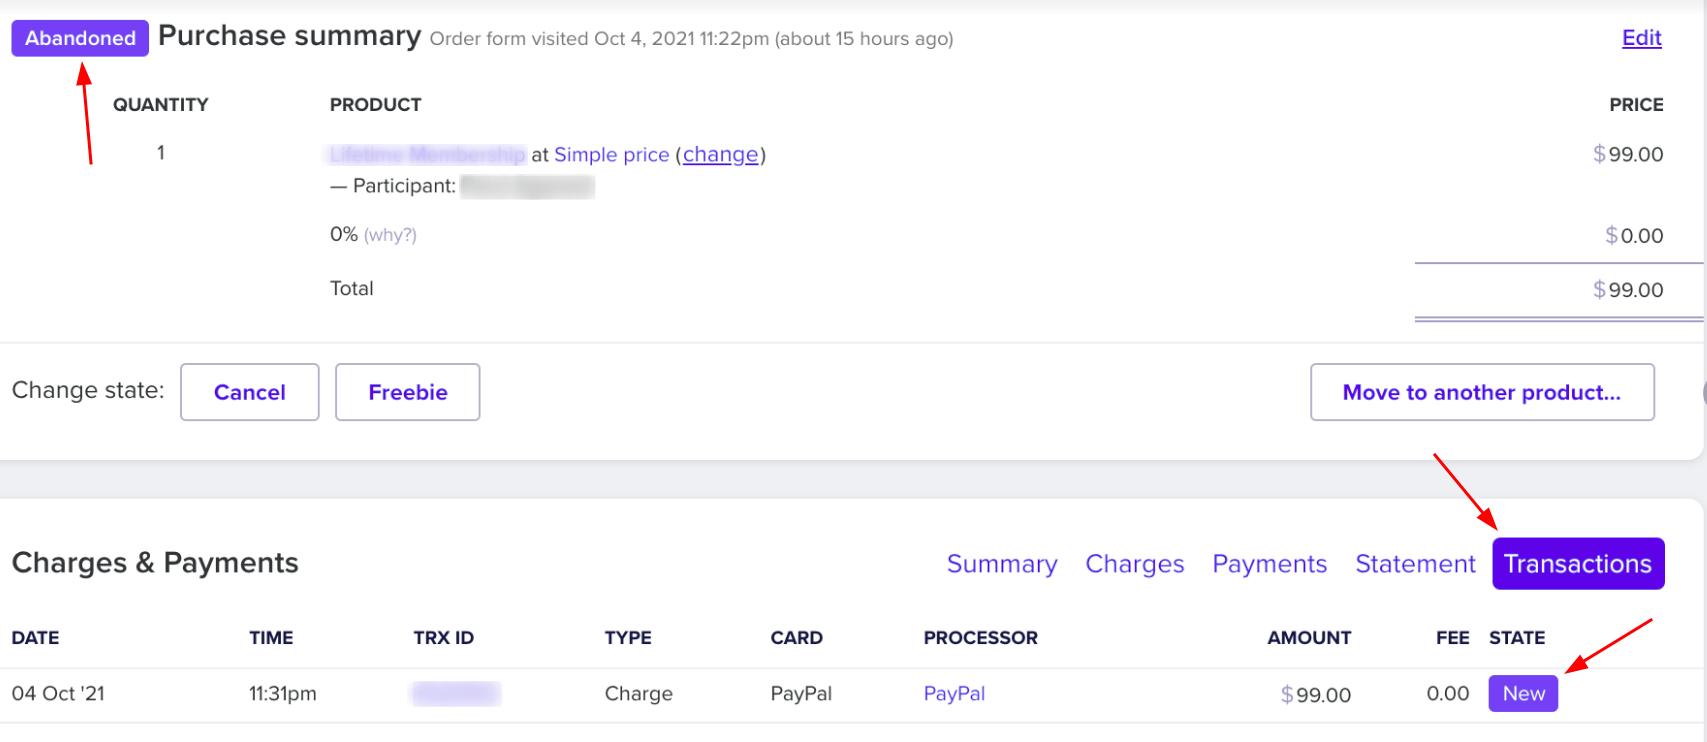
Task: Click the PROCESSOR column header
Action: [980, 638]
